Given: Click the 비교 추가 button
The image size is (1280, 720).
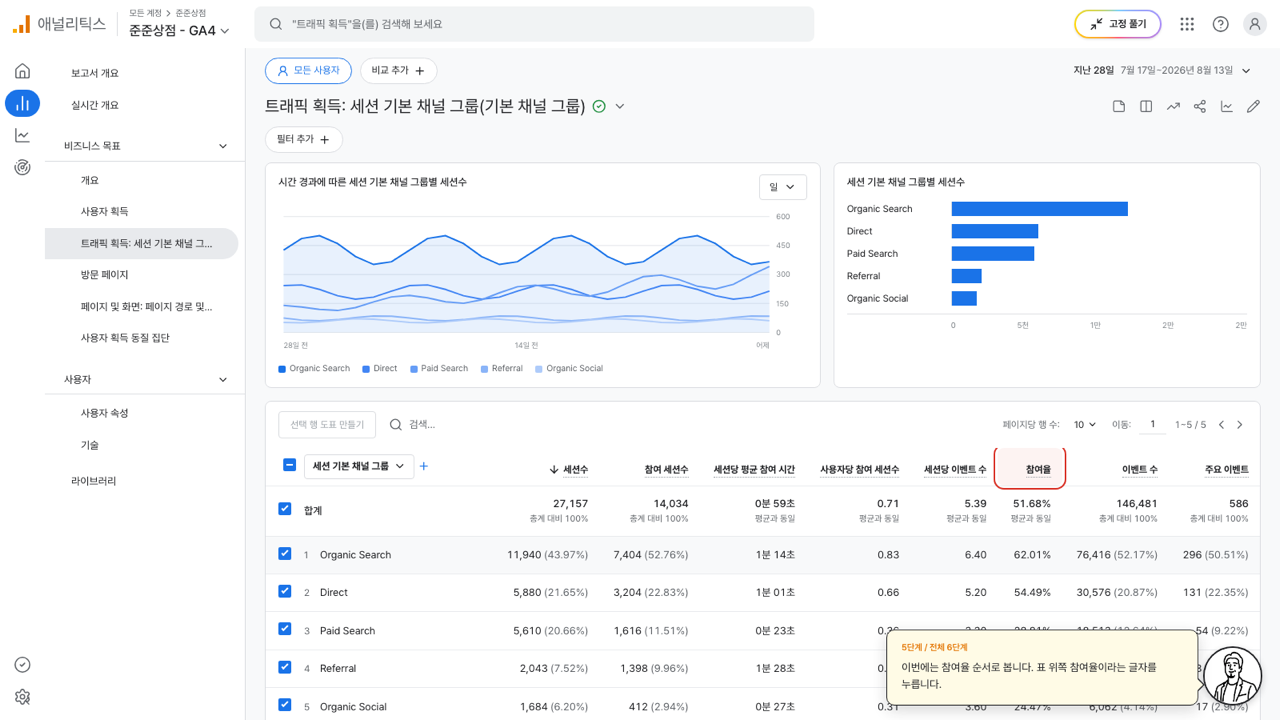Looking at the screenshot, I should click(x=398, y=71).
